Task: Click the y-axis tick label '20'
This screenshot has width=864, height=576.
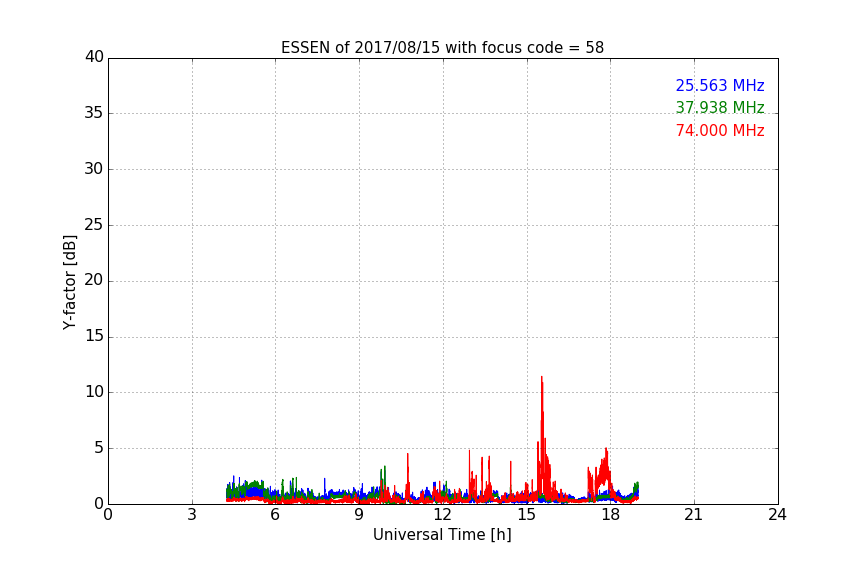Action: (94, 281)
